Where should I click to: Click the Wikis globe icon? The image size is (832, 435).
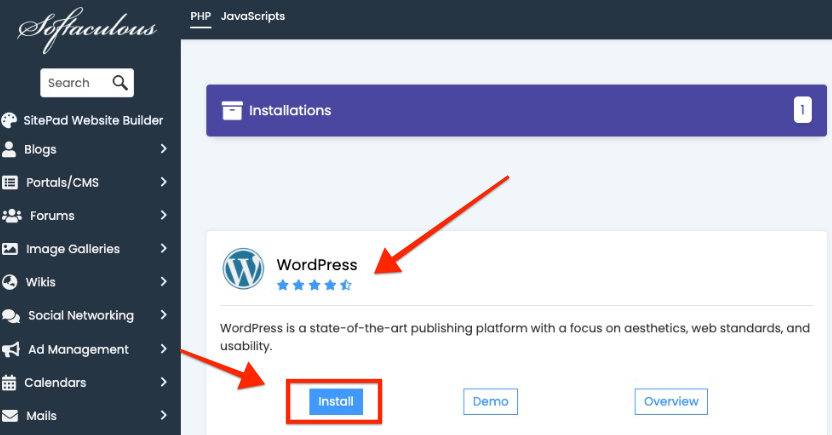point(10,282)
